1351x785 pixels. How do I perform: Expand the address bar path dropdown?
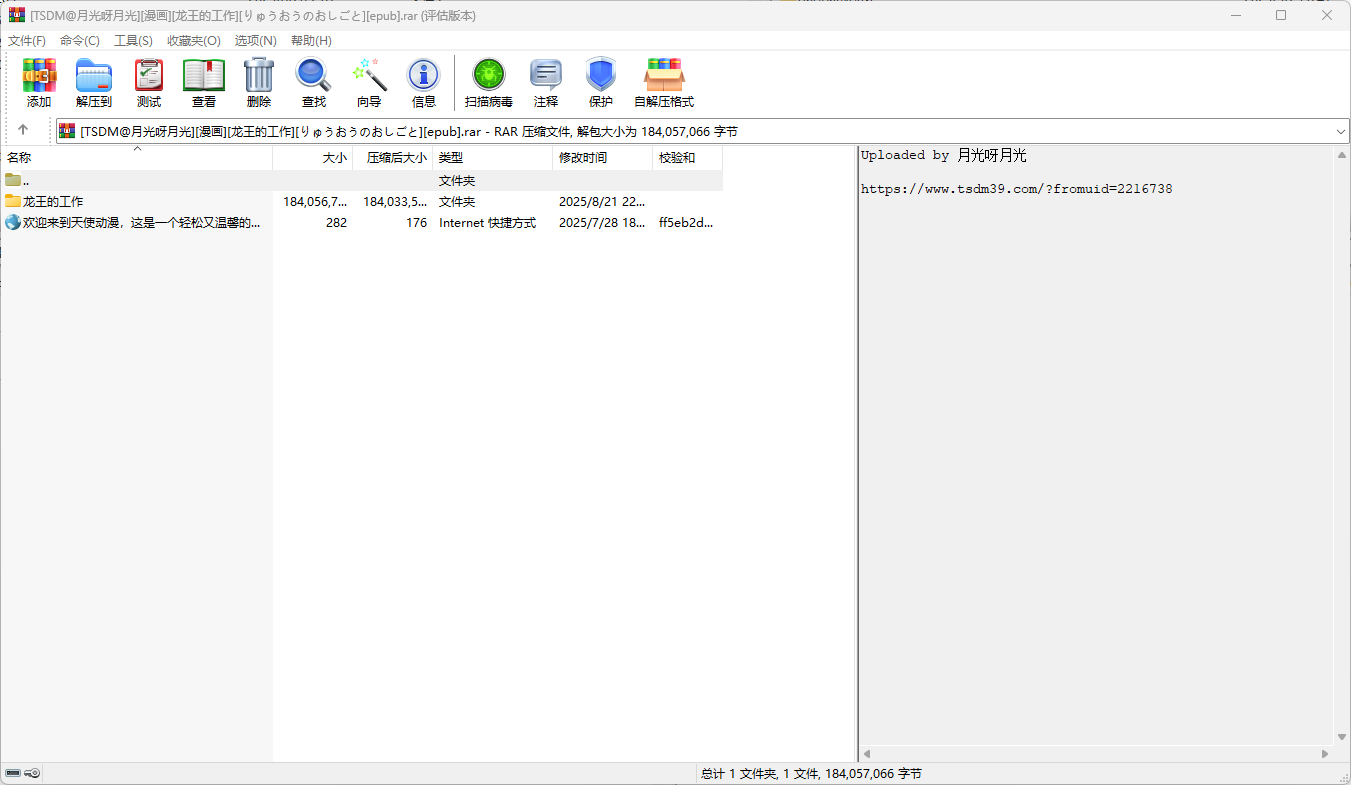1340,131
